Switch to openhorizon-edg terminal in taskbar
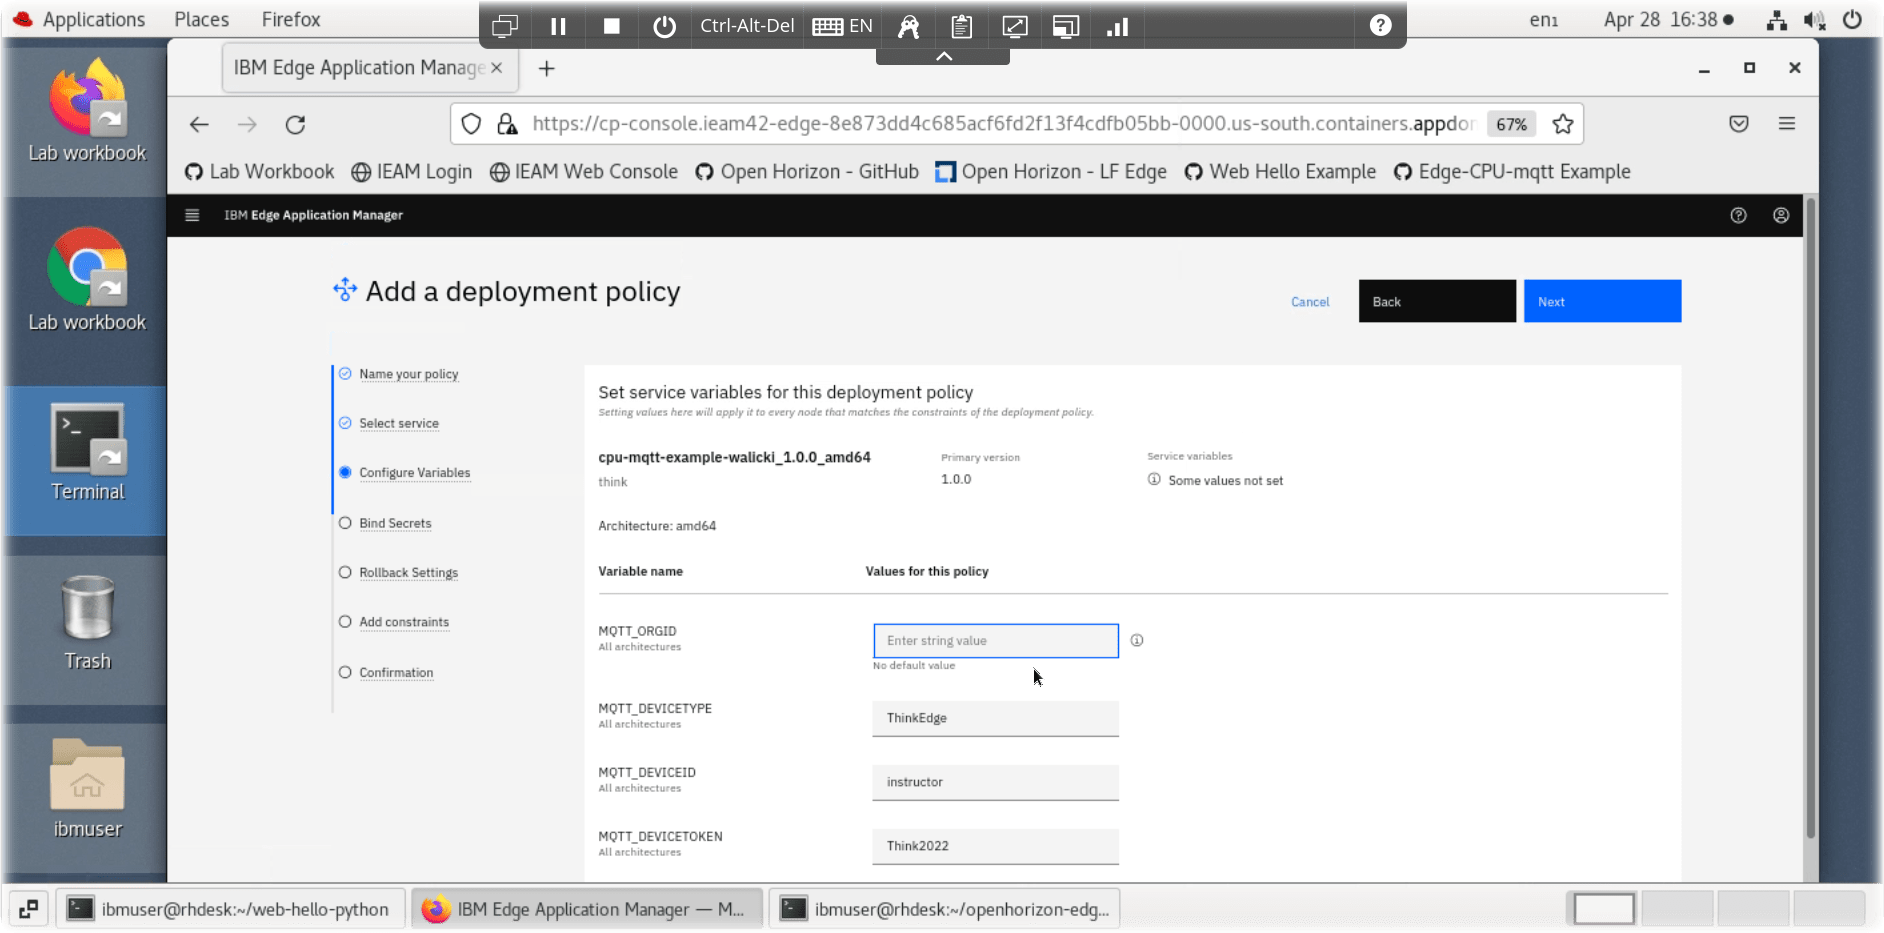This screenshot has height=933, width=1884. (x=945, y=909)
